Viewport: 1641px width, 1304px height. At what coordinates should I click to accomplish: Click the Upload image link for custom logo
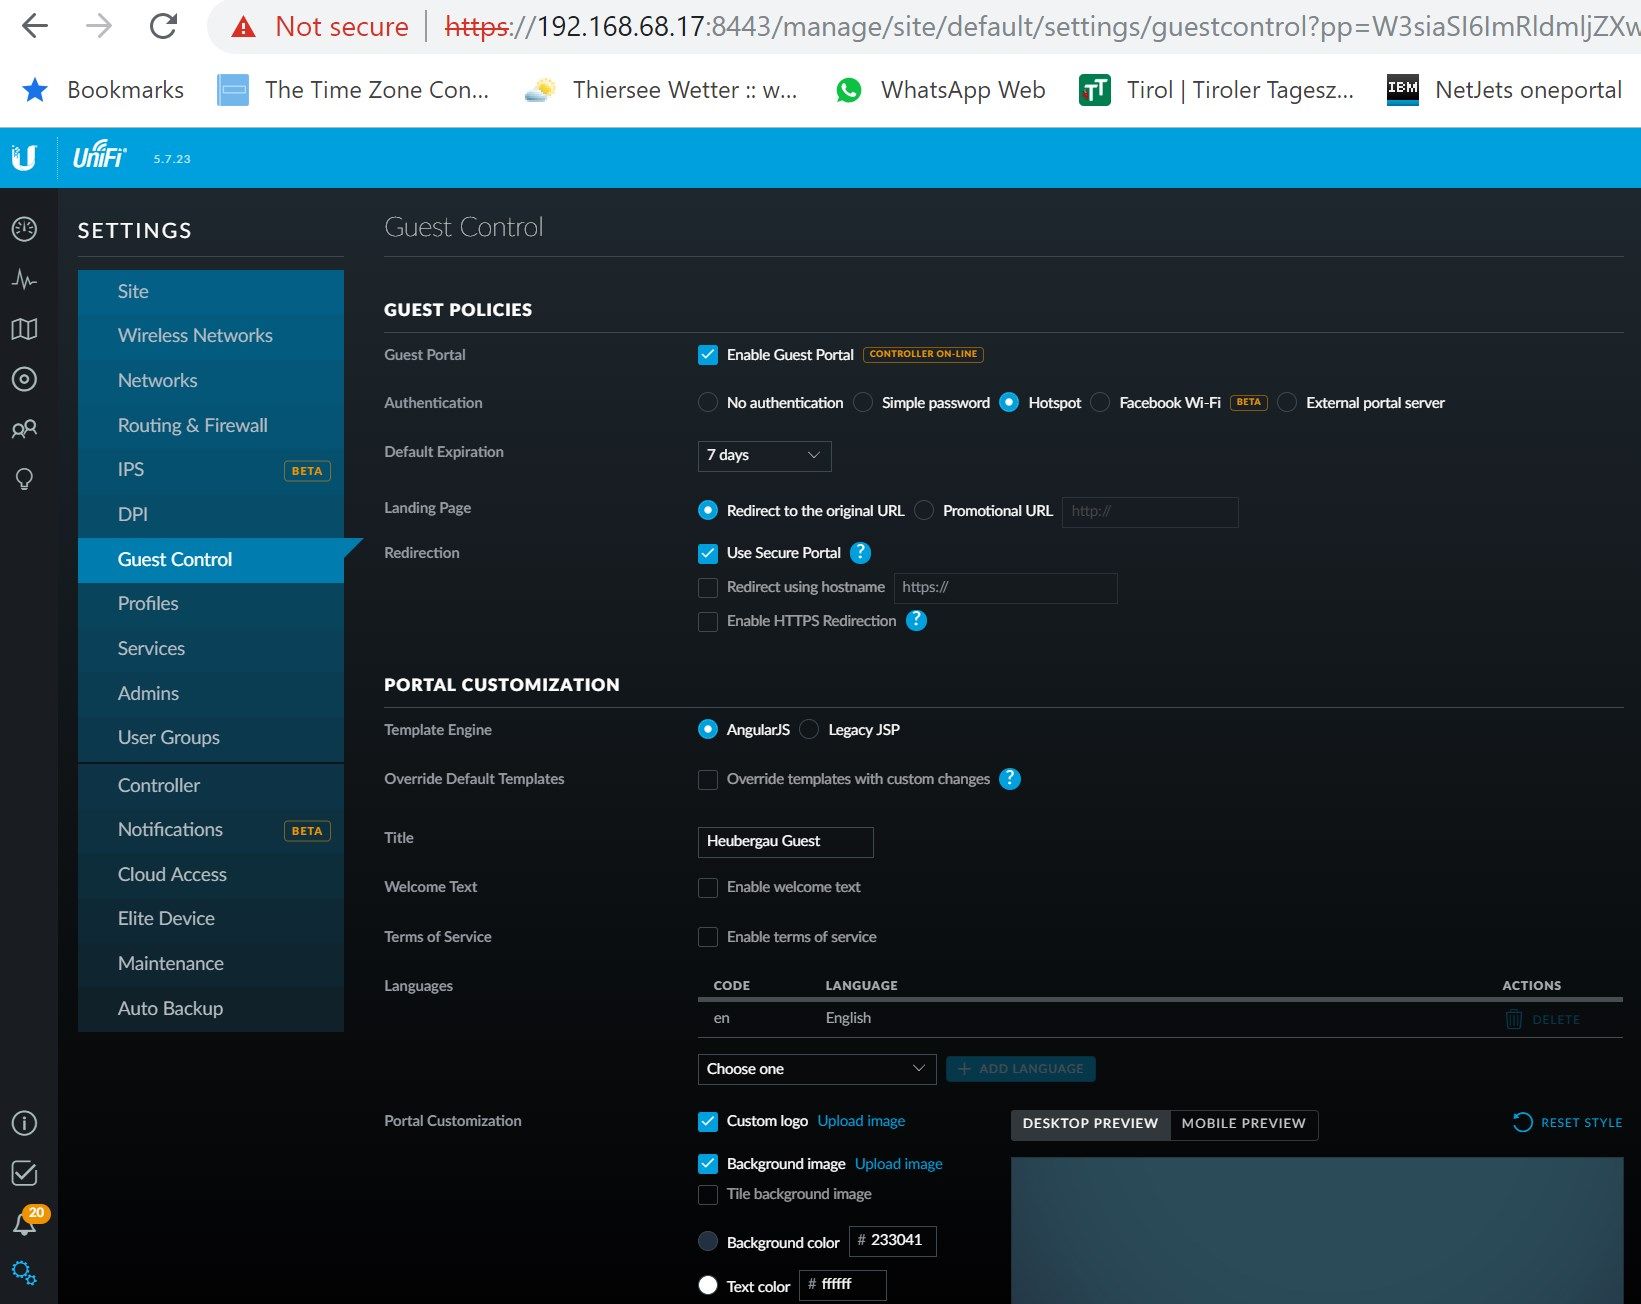pyautogui.click(x=860, y=1120)
